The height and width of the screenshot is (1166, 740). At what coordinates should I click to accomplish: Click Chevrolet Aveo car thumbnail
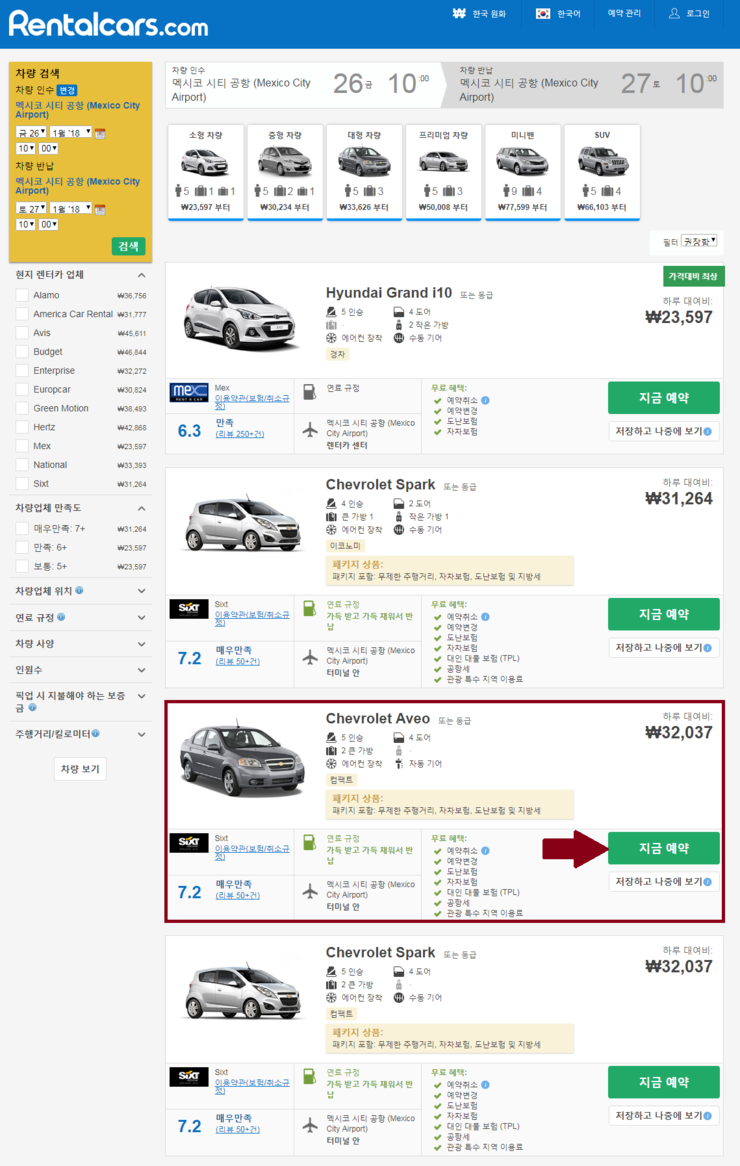click(x=242, y=758)
